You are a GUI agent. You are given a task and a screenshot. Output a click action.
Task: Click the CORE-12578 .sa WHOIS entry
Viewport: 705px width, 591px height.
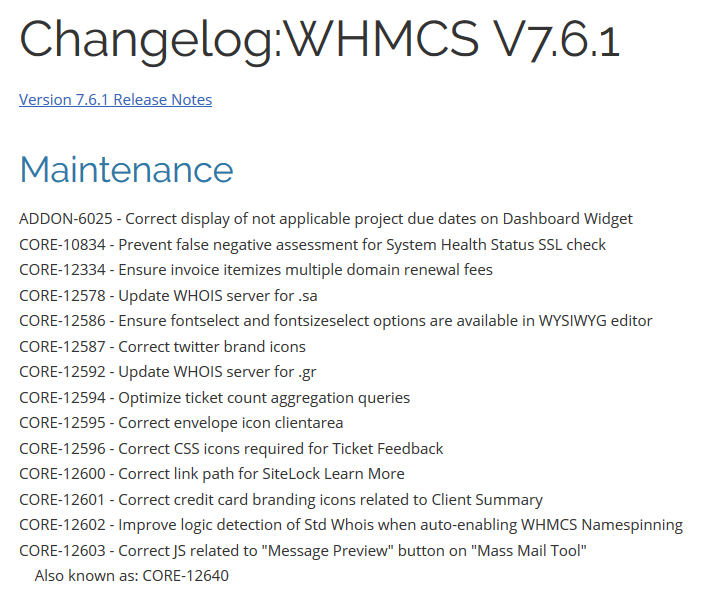pyautogui.click(x=168, y=296)
